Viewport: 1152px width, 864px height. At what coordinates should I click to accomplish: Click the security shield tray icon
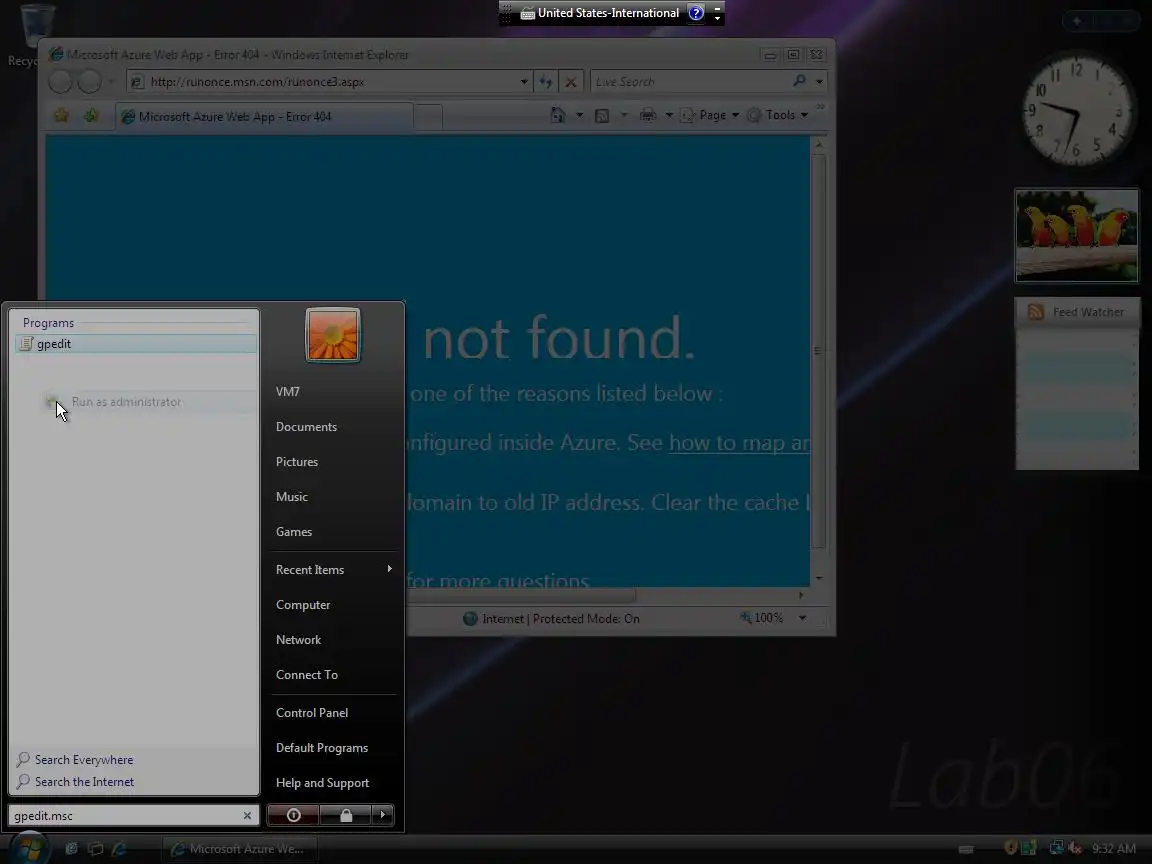[1011, 849]
